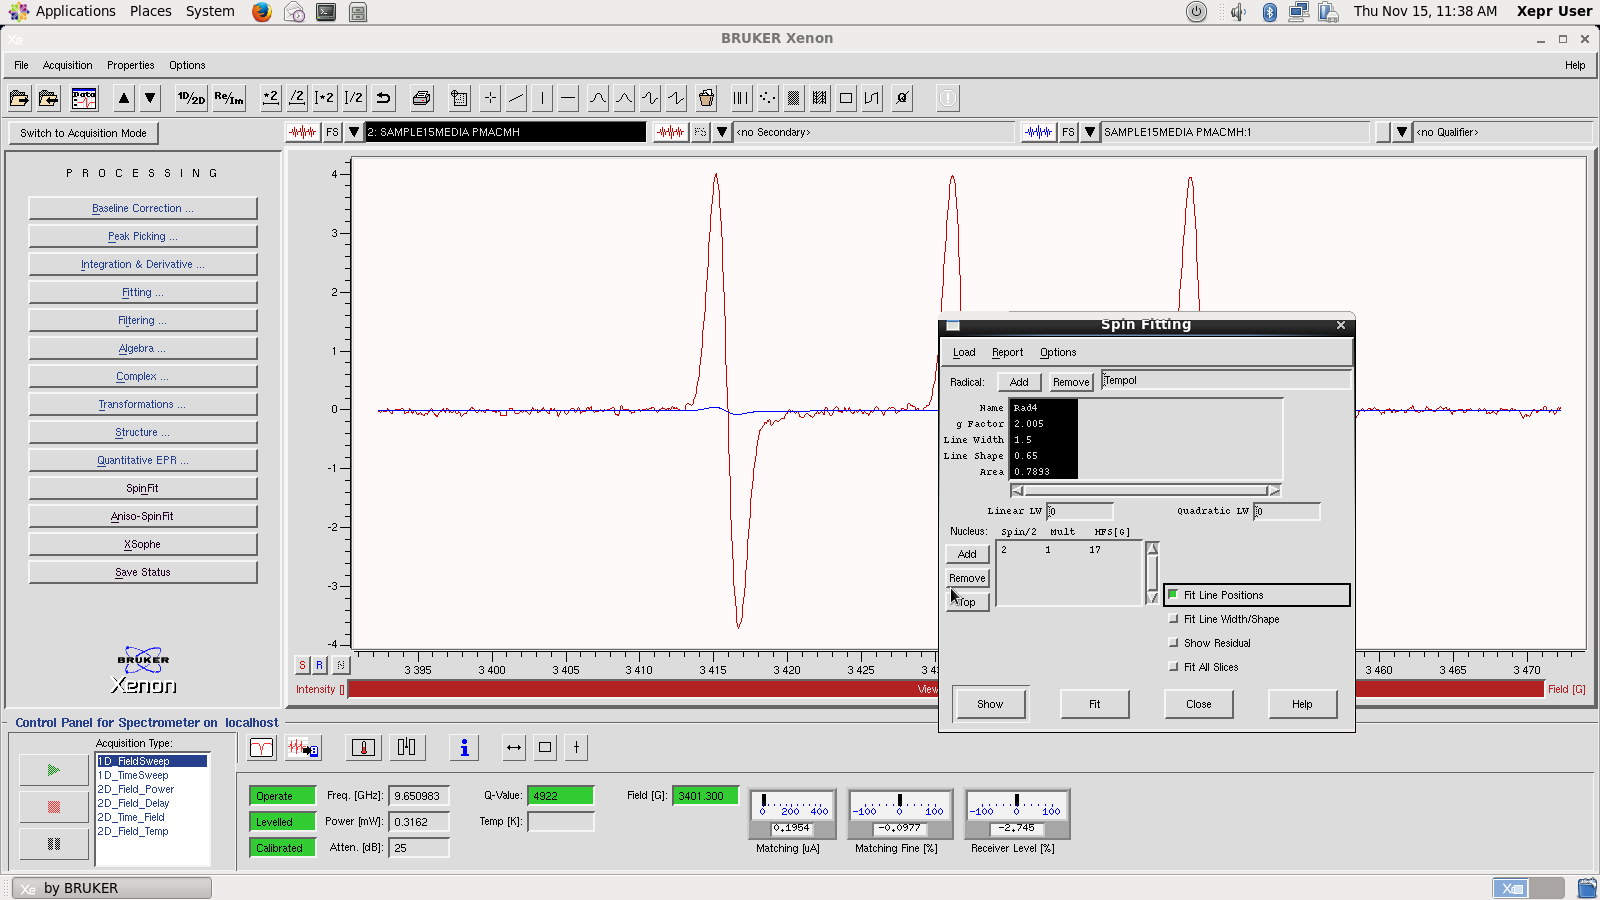The height and width of the screenshot is (900, 1600).
Task: Click the undo arrow toolbar icon
Action: pos(383,98)
